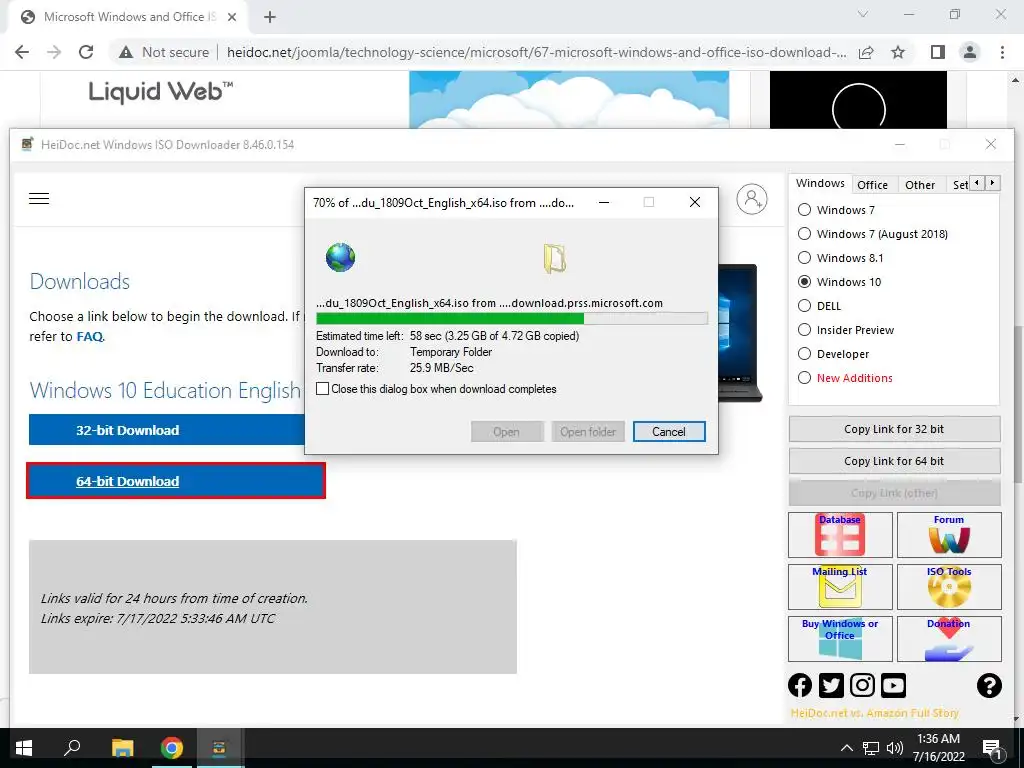1024x768 pixels.
Task: Switch to Chrome in taskbar
Action: click(171, 748)
